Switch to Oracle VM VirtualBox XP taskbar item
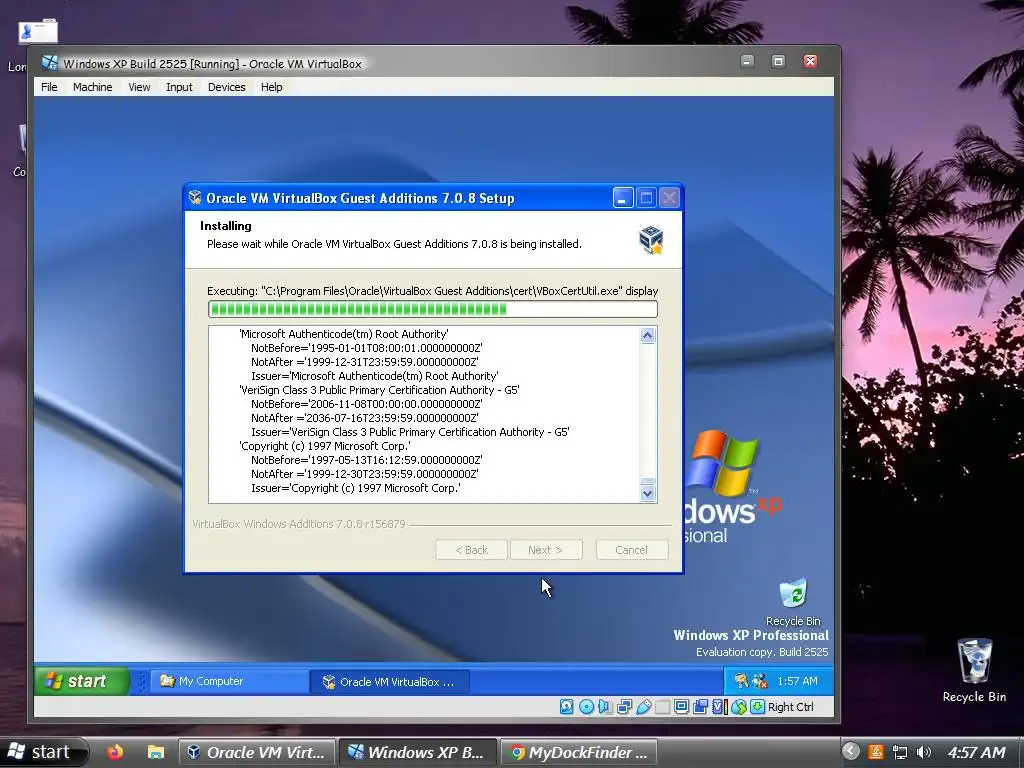1024x768 pixels. pos(389,682)
